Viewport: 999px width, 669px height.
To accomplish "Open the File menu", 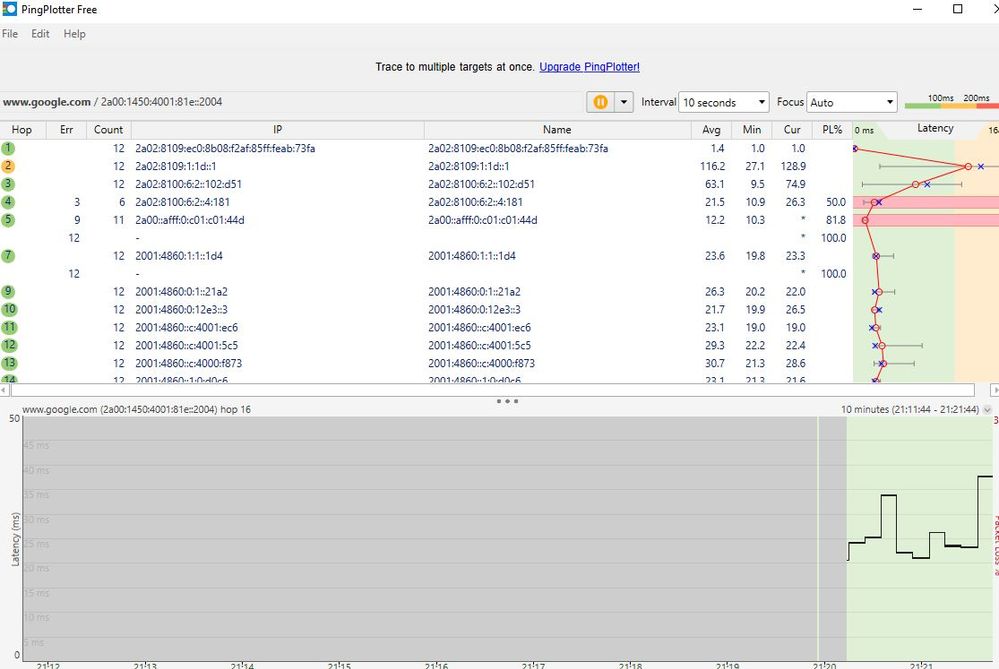I will point(10,33).
